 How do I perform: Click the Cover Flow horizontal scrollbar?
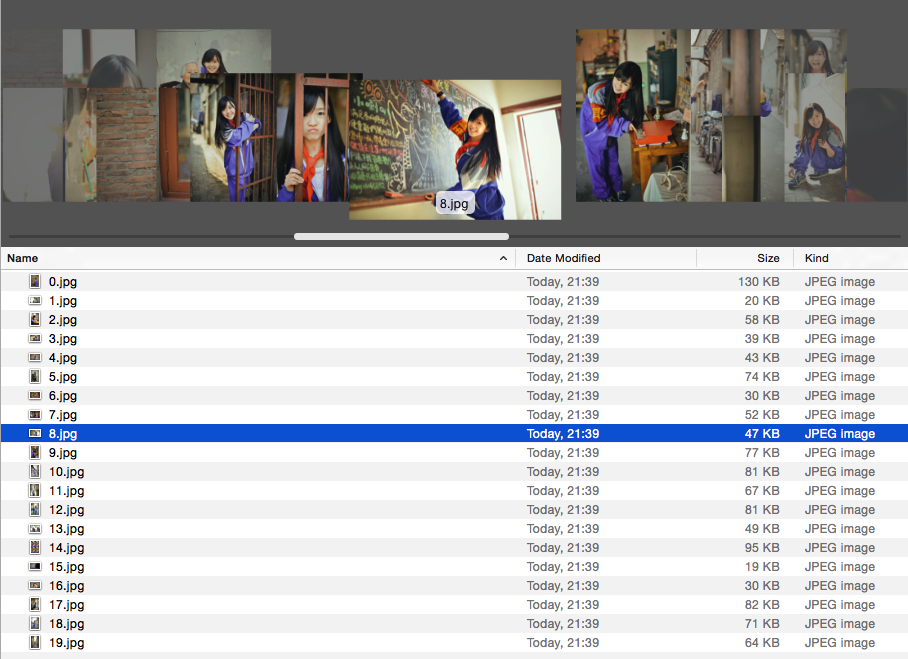401,236
